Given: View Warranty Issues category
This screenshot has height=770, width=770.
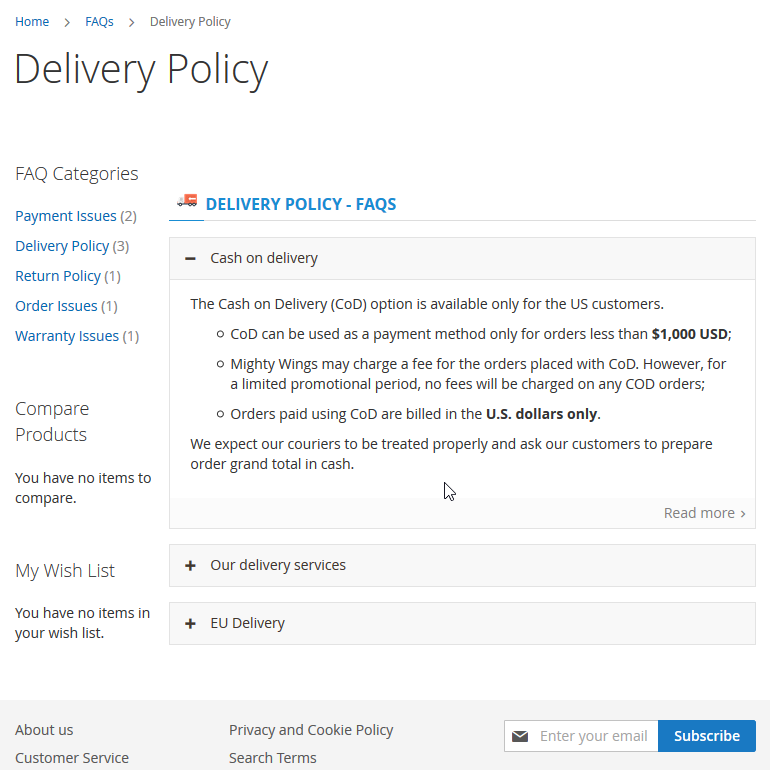Looking at the screenshot, I should click(67, 336).
